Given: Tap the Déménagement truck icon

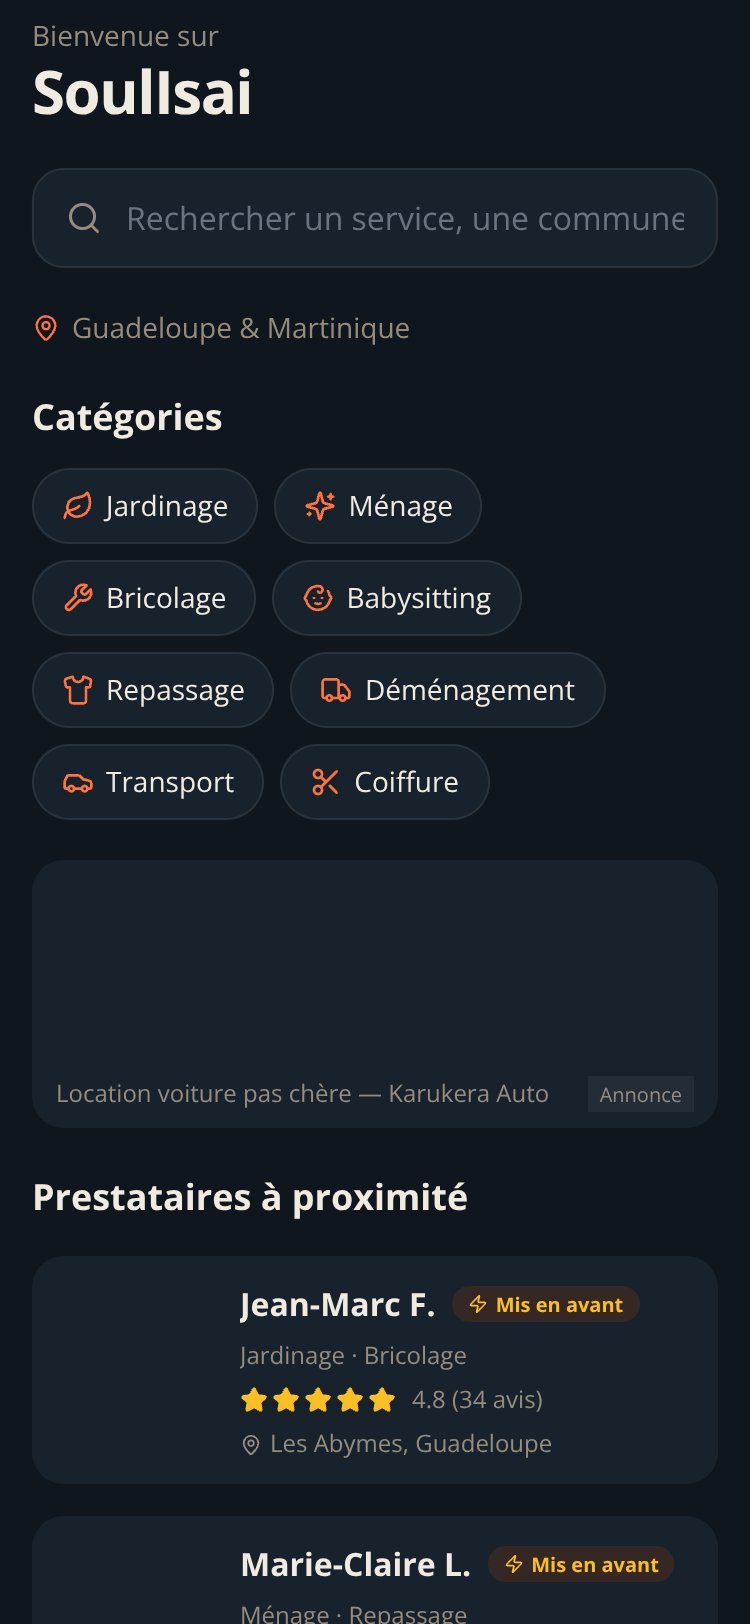Looking at the screenshot, I should point(336,690).
